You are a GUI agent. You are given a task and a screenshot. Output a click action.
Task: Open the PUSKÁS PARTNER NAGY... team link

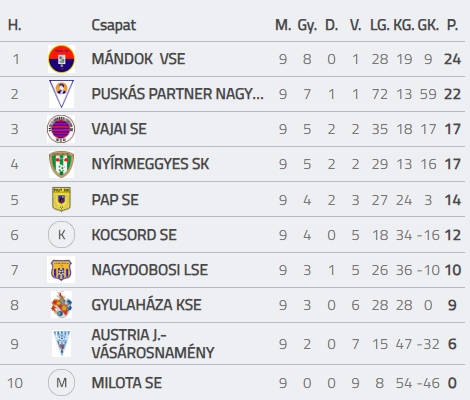(178, 94)
